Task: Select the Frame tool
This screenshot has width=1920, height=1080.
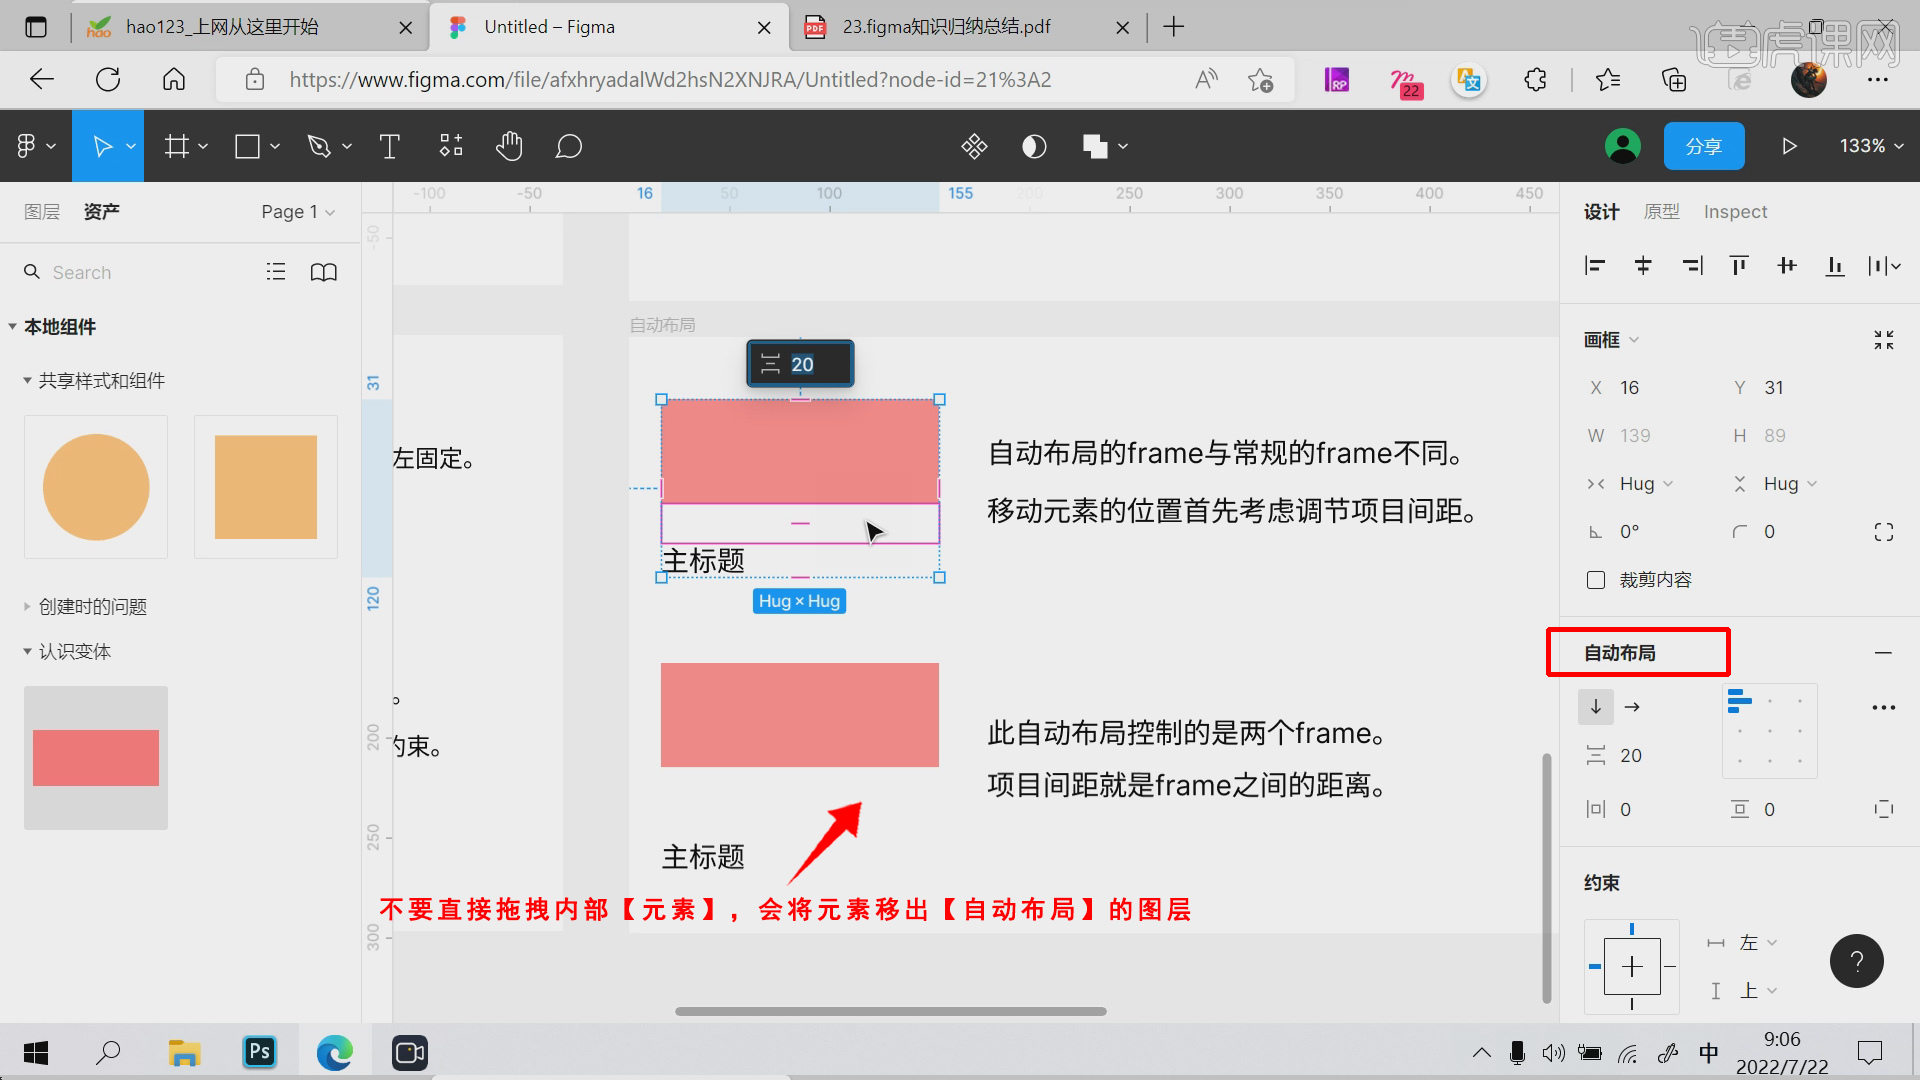Action: [177, 146]
